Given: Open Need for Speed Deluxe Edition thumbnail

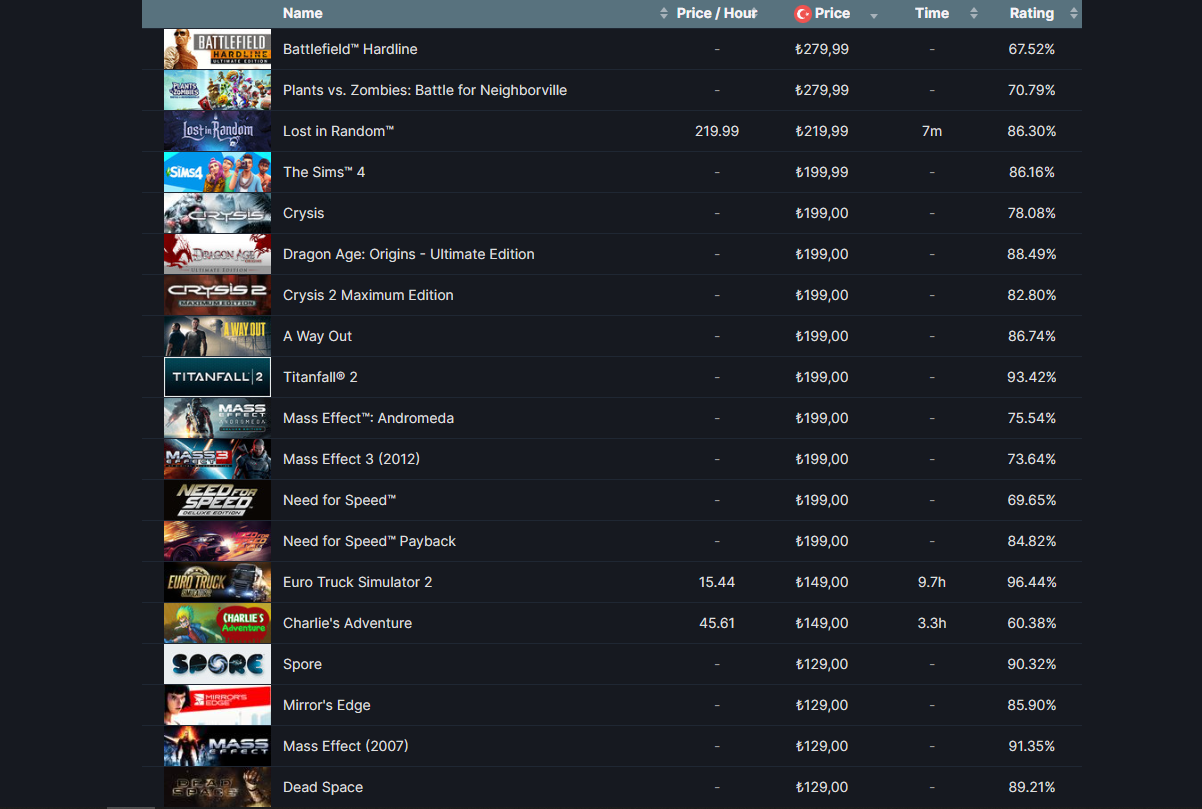Looking at the screenshot, I should (217, 500).
